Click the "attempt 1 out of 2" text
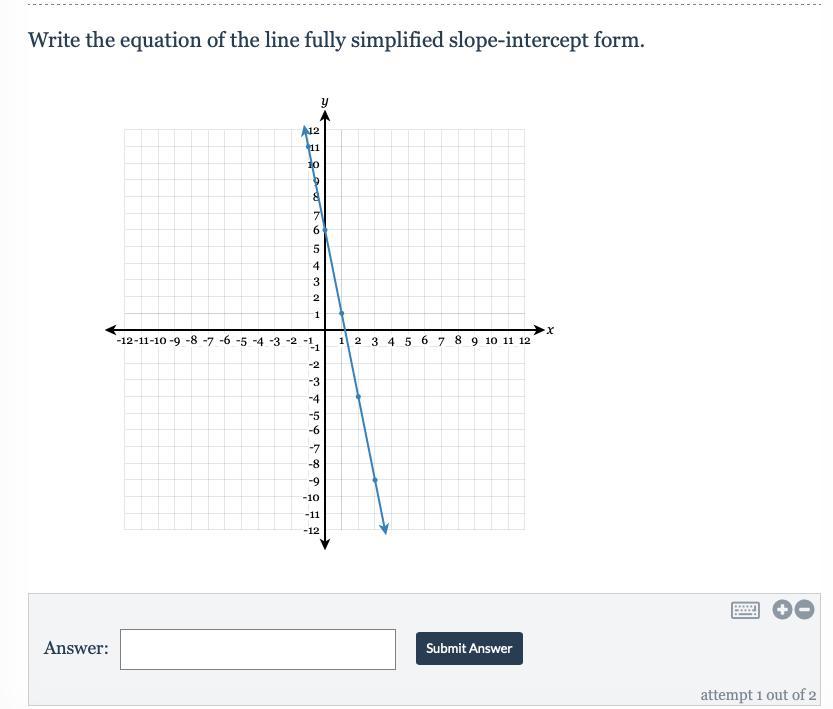The width and height of the screenshot is (833, 709). tap(758, 695)
